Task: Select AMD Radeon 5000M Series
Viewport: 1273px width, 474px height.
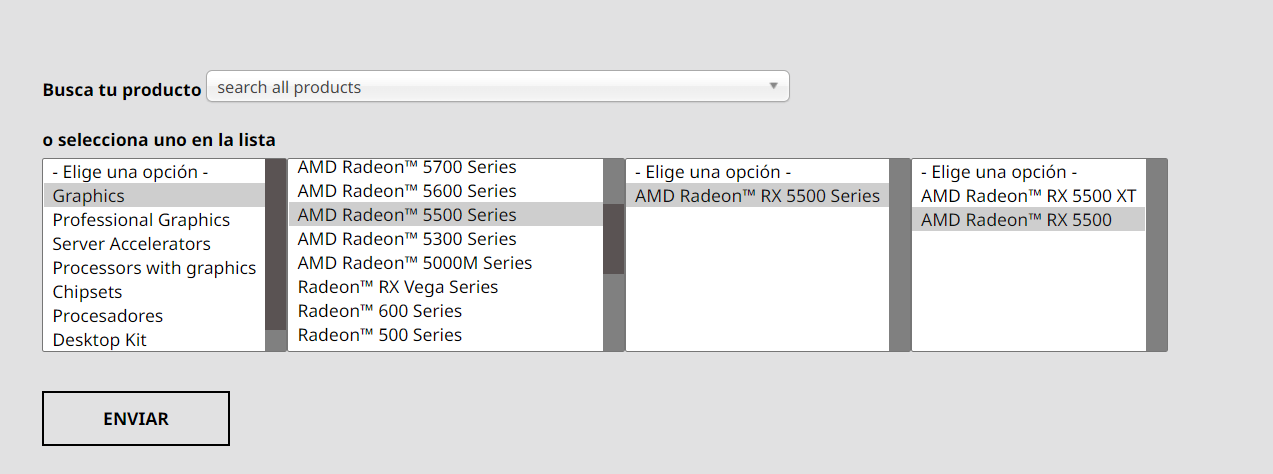Action: (x=414, y=263)
